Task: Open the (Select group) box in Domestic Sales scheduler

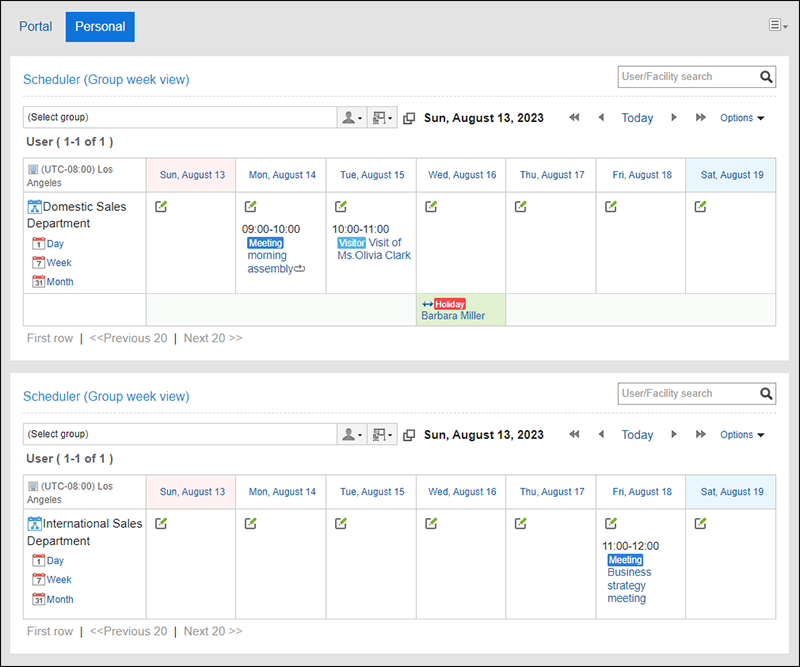Action: click(180, 117)
